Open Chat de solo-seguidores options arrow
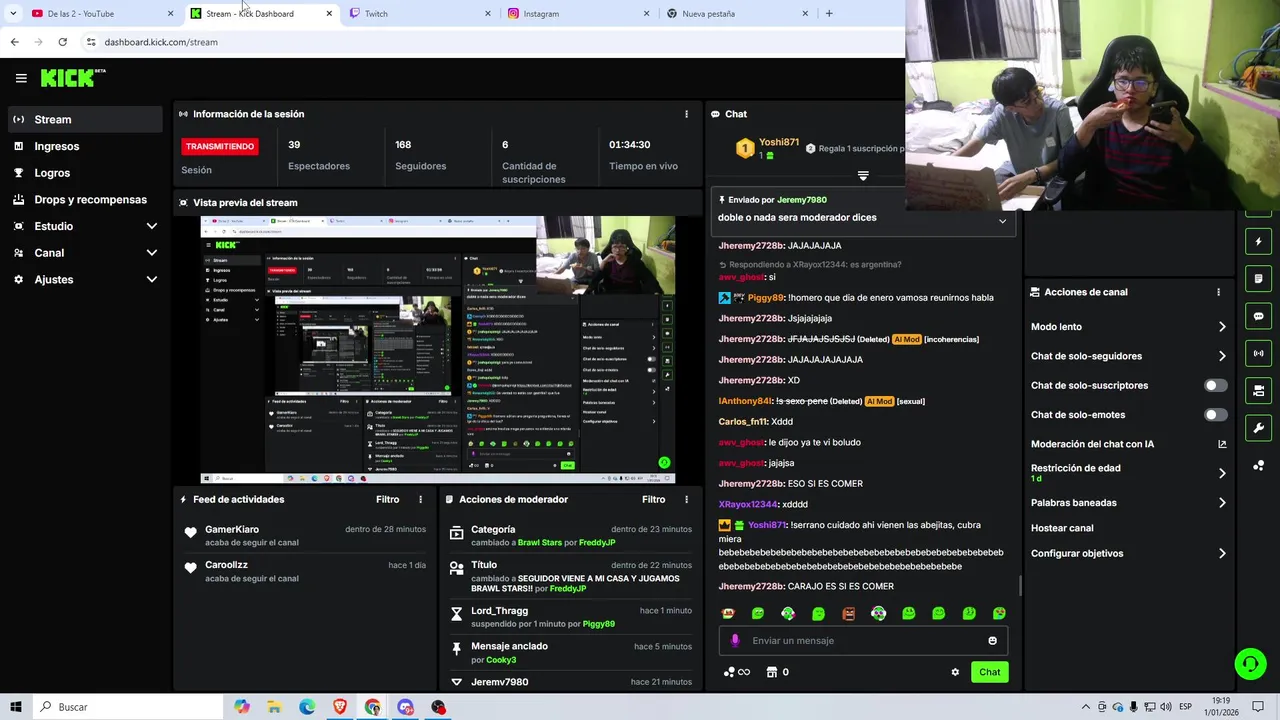 tap(1222, 356)
